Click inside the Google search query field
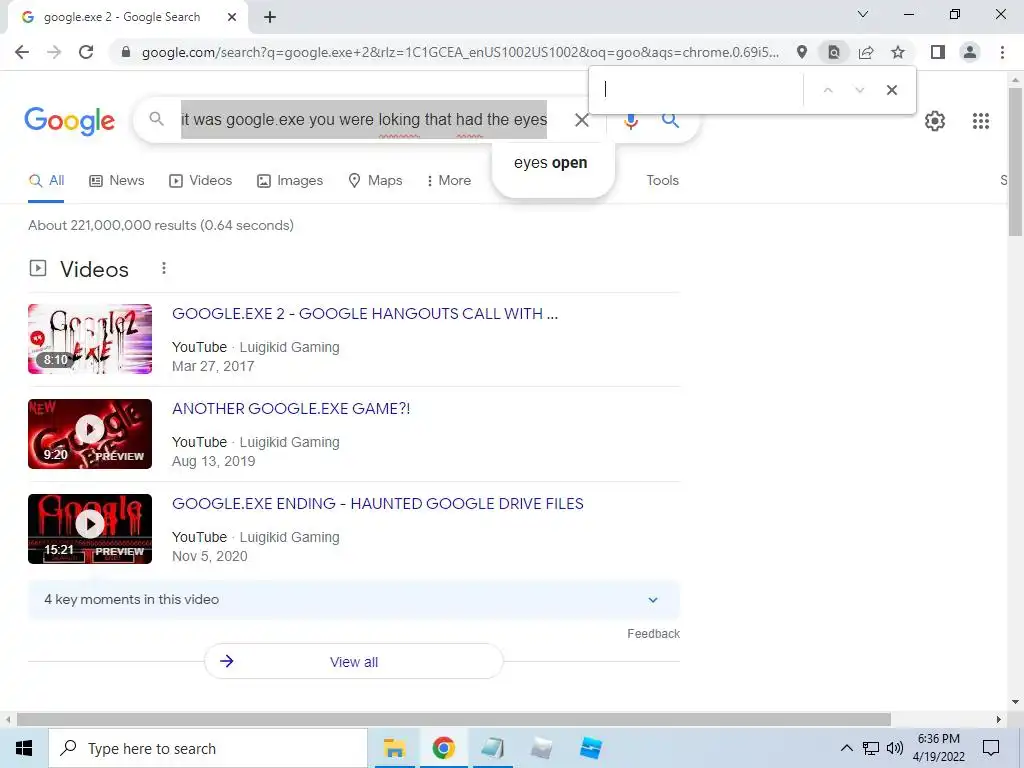 (x=364, y=120)
